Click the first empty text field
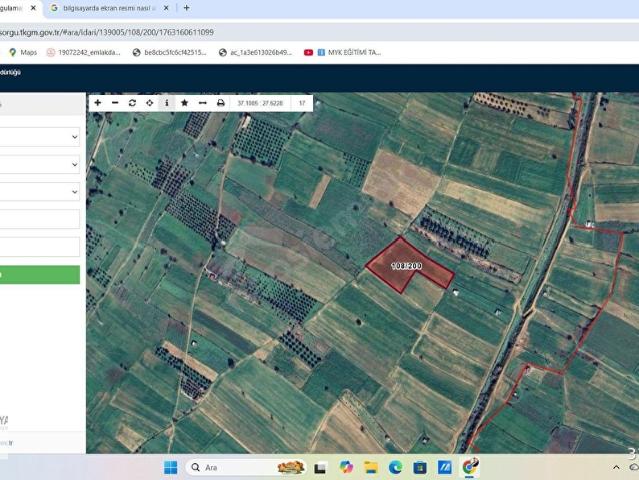Image resolution: width=639 pixels, height=480 pixels. (40, 219)
